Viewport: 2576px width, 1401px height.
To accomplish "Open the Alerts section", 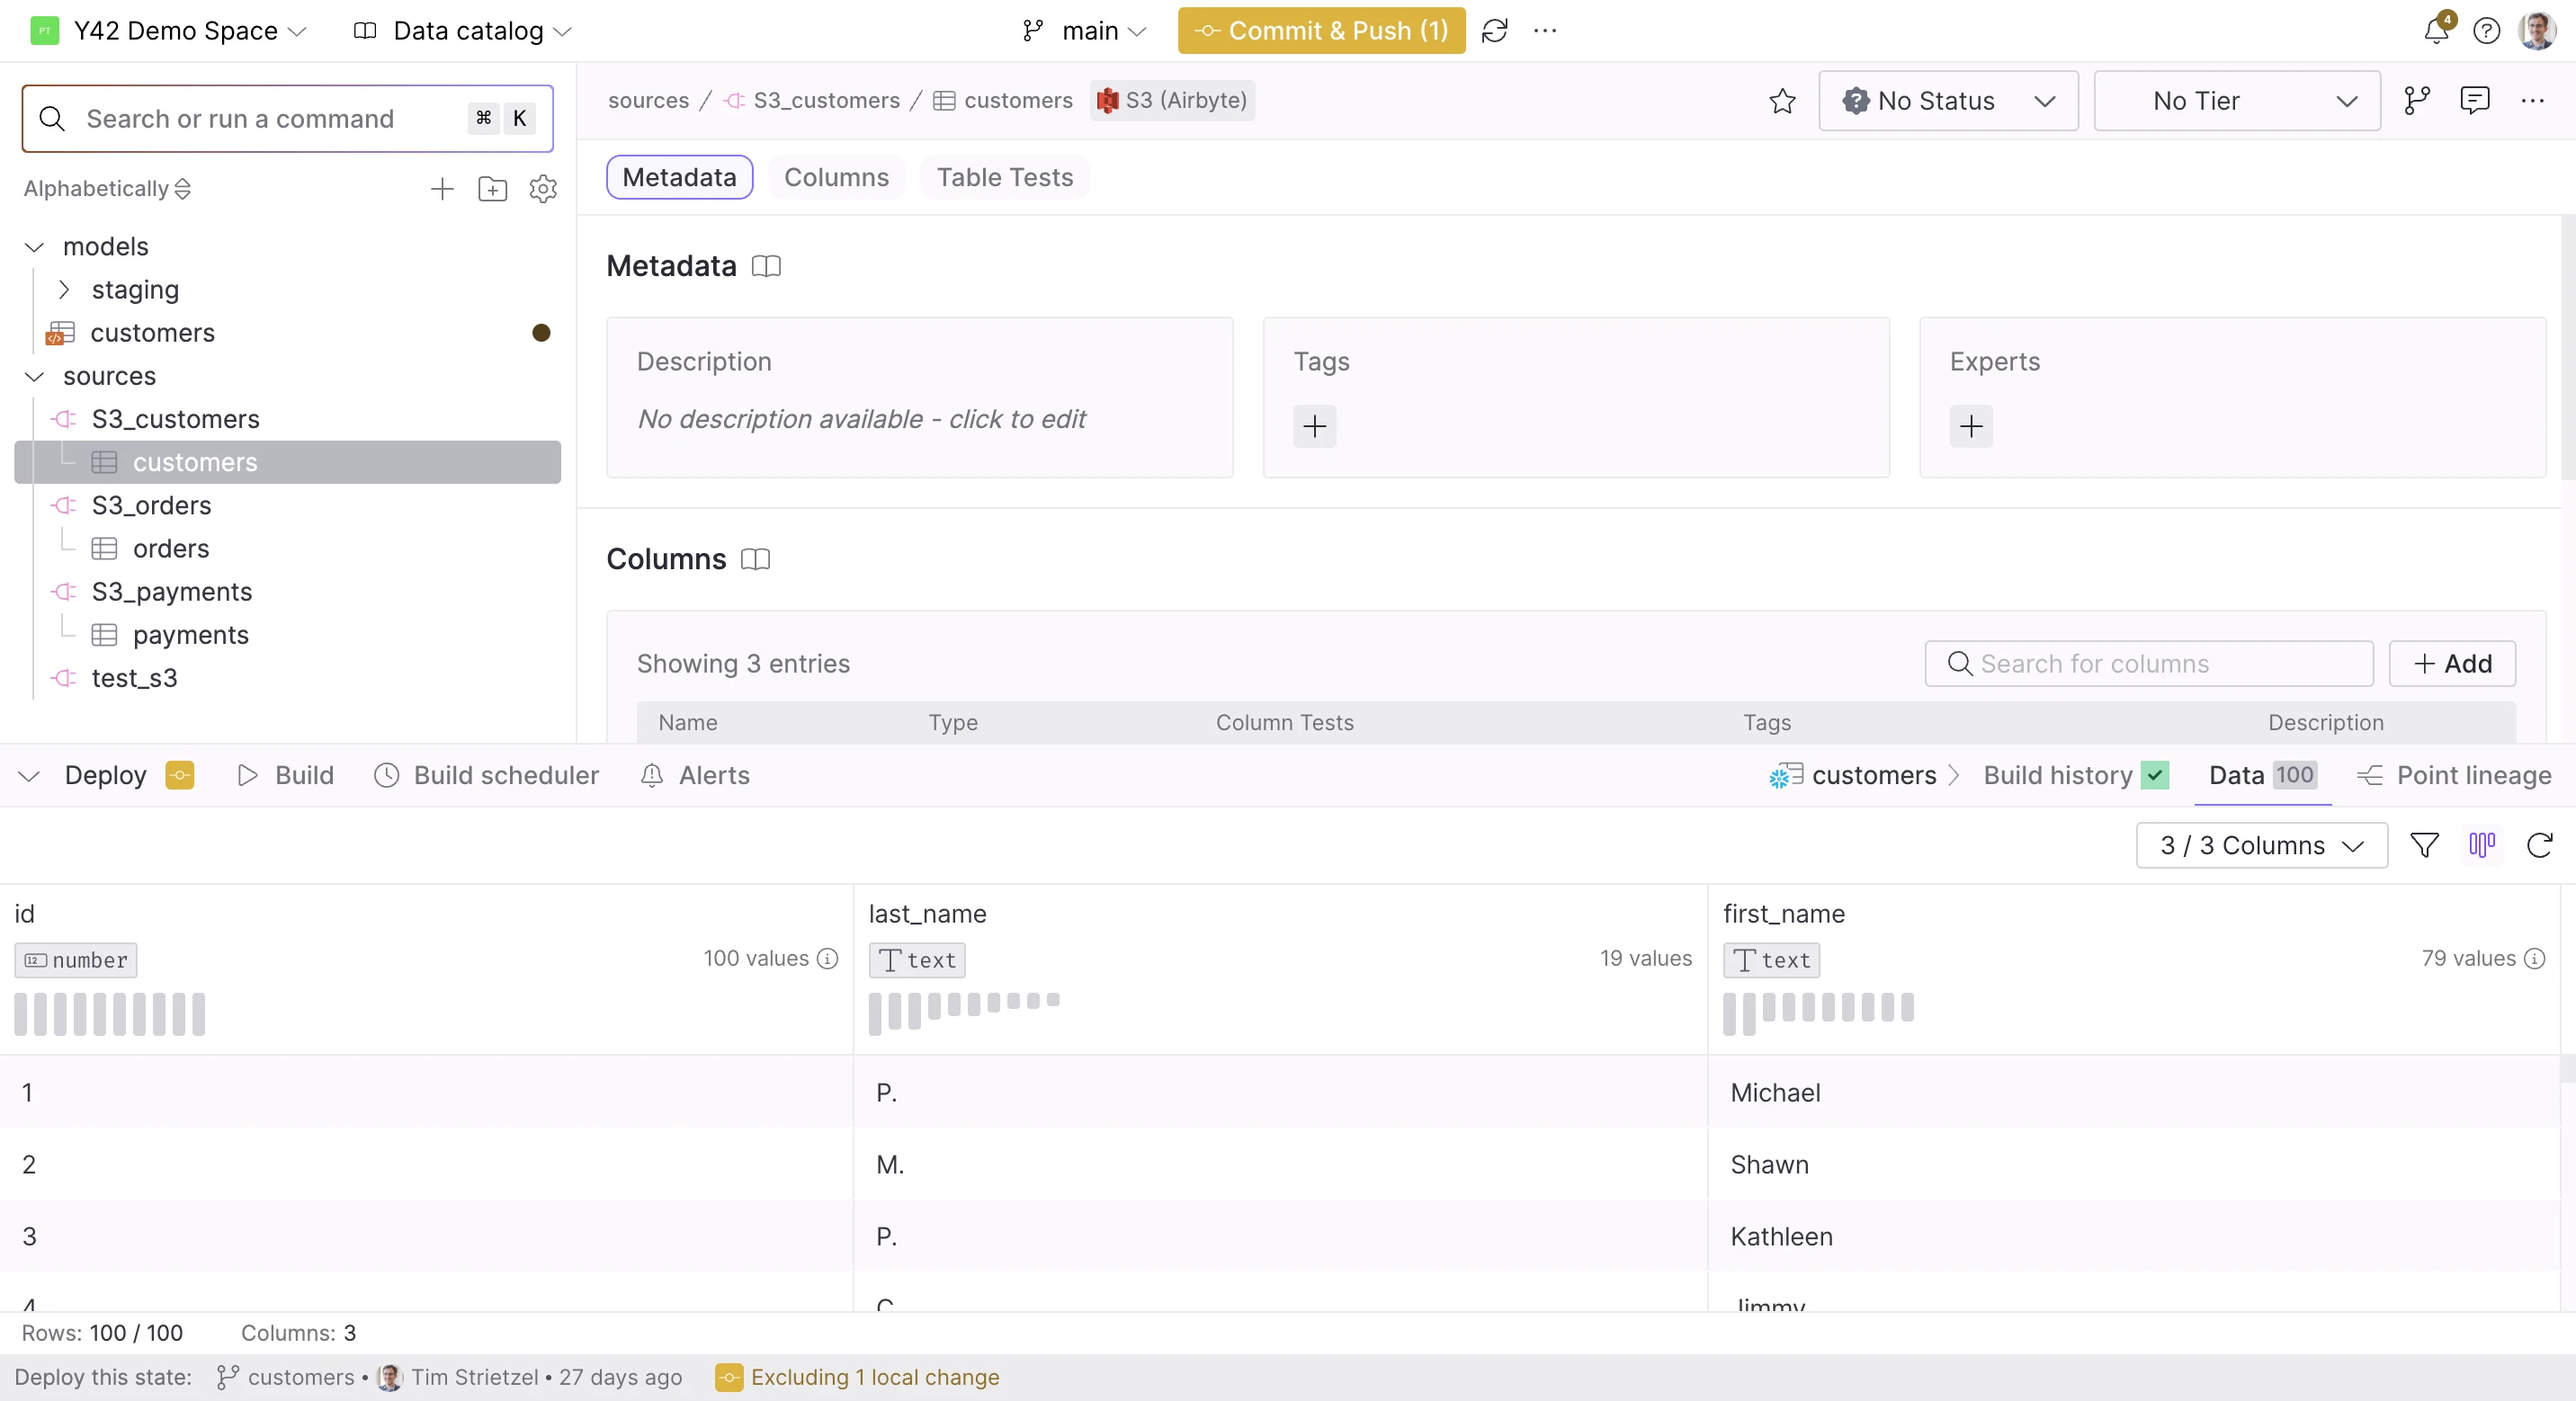I will pos(695,775).
